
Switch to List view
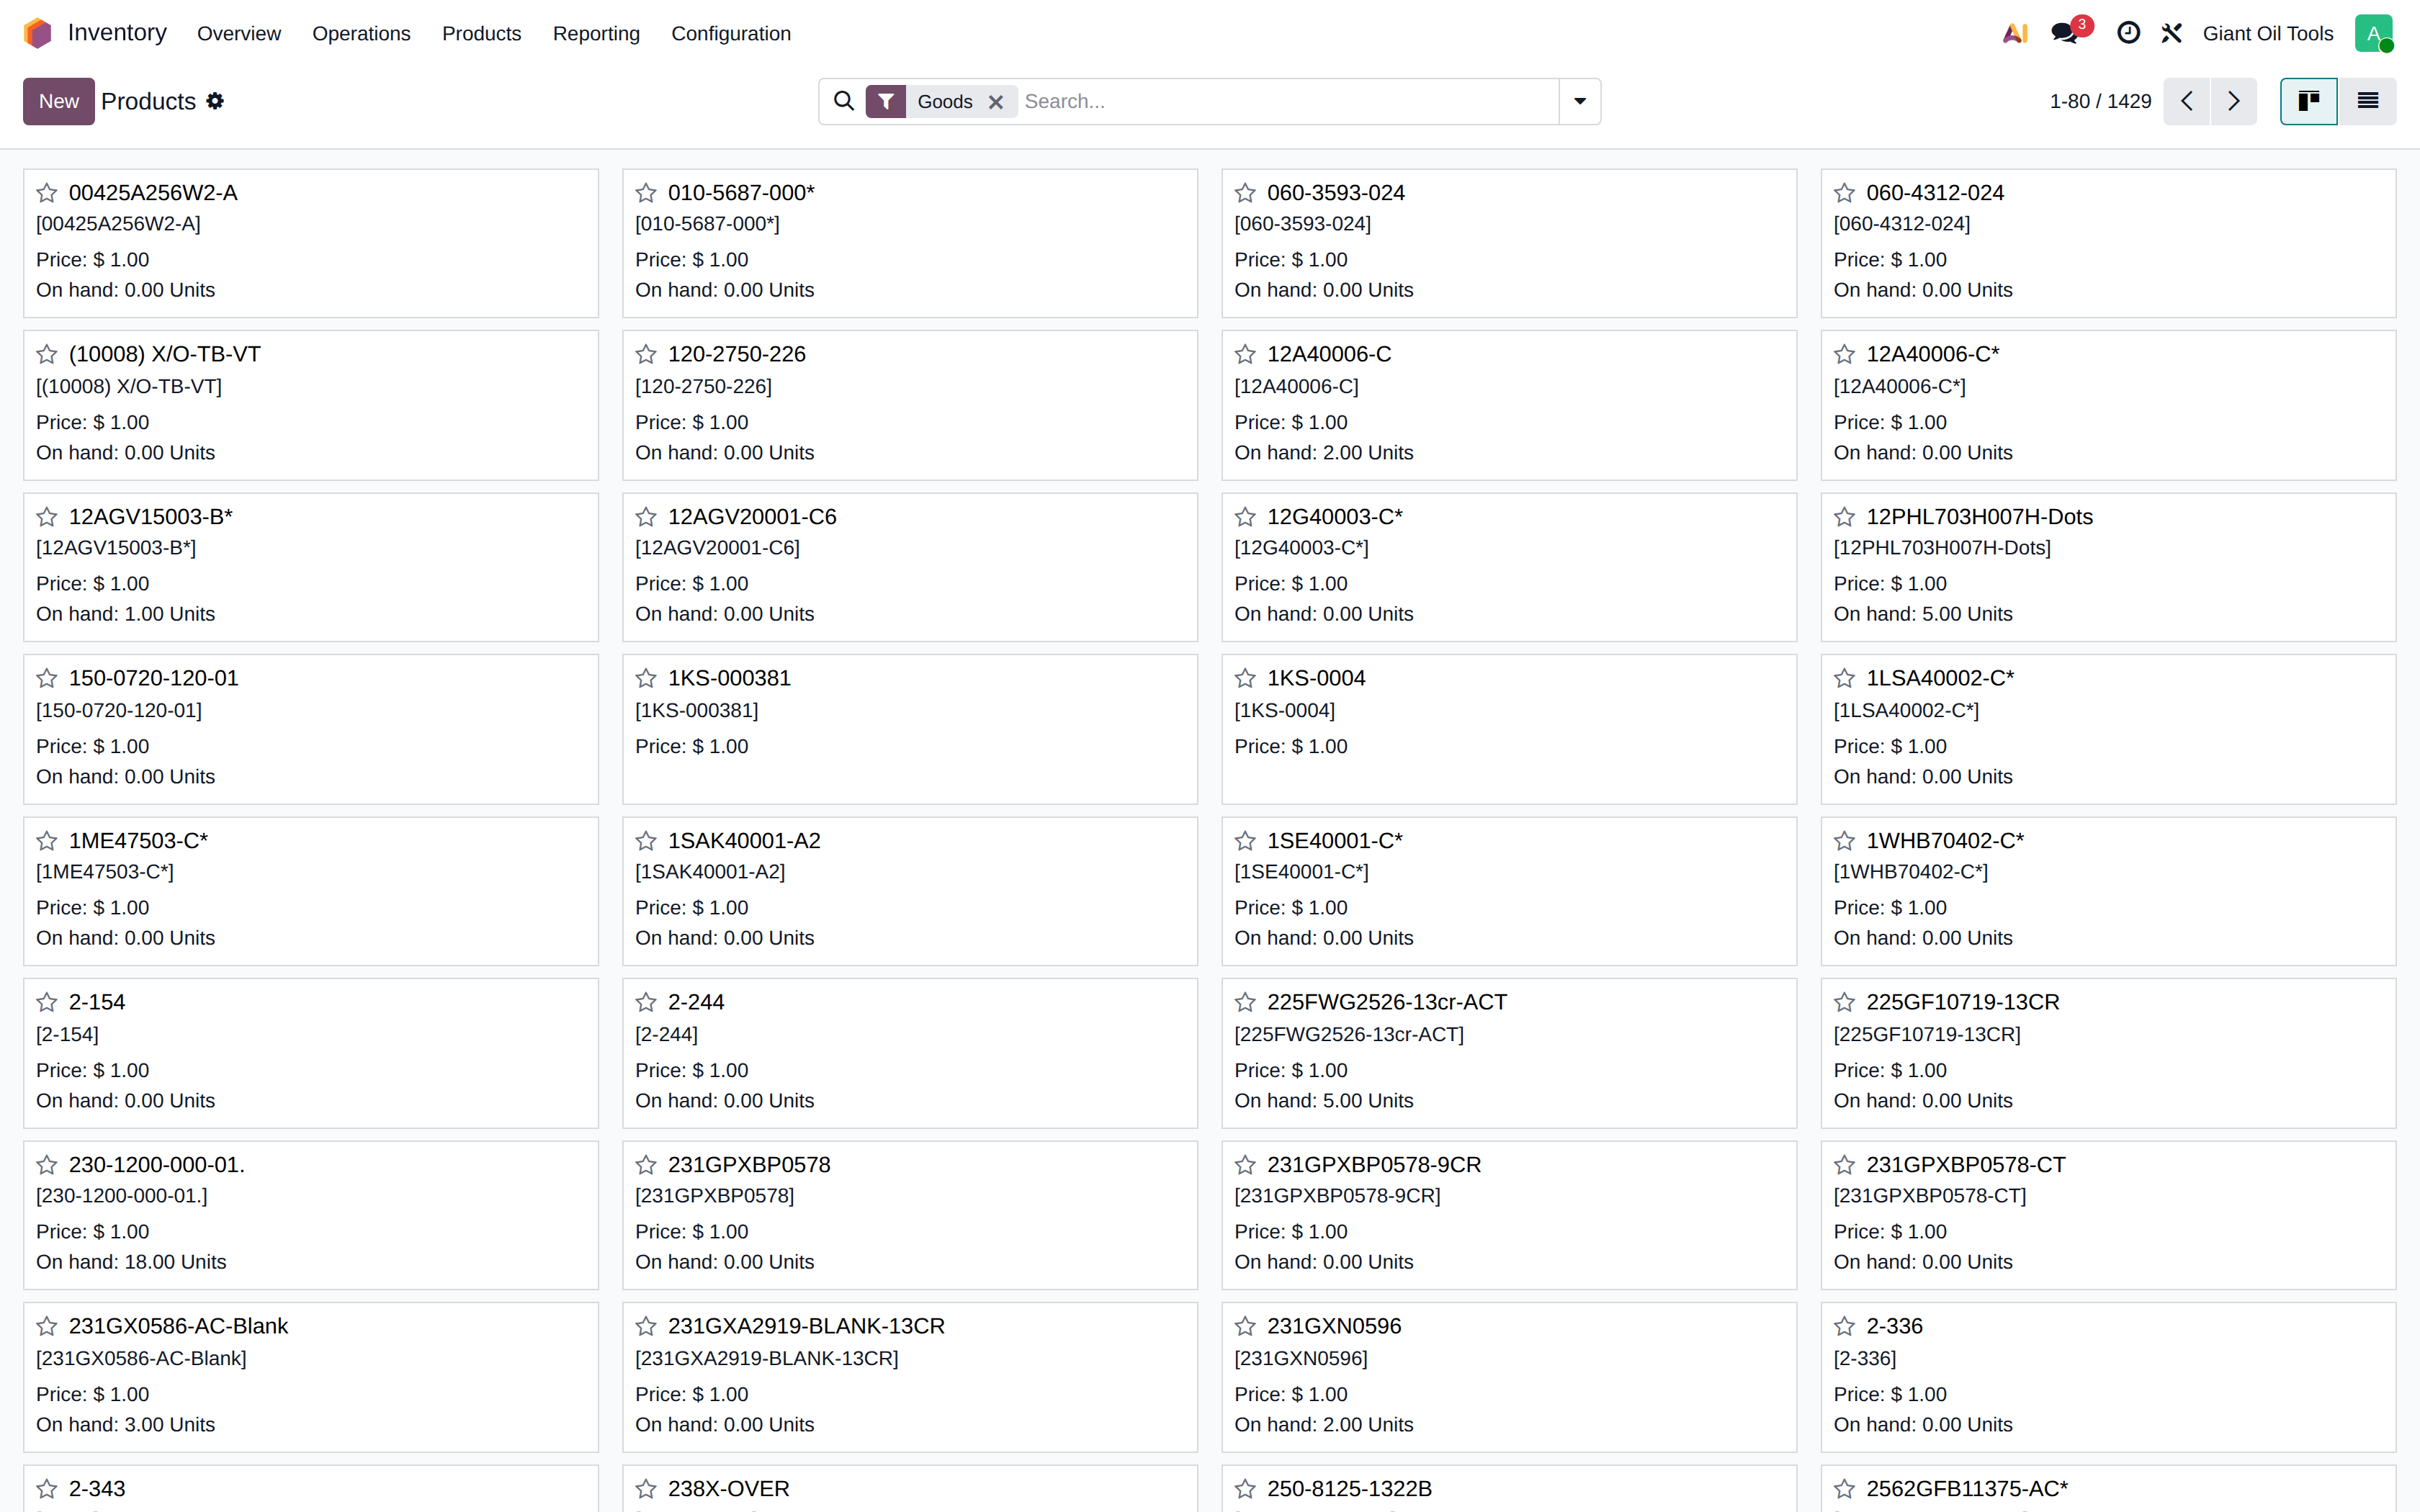2368,101
